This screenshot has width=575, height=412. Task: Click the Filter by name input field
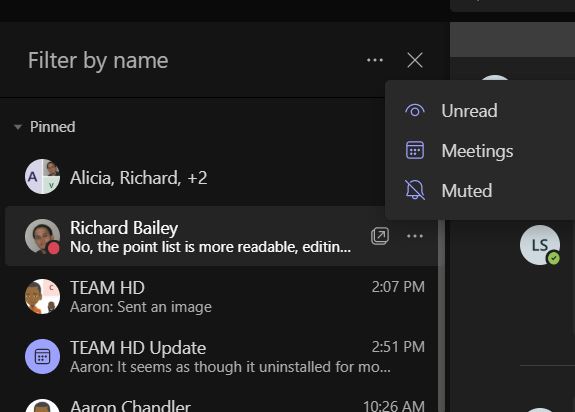click(x=191, y=60)
